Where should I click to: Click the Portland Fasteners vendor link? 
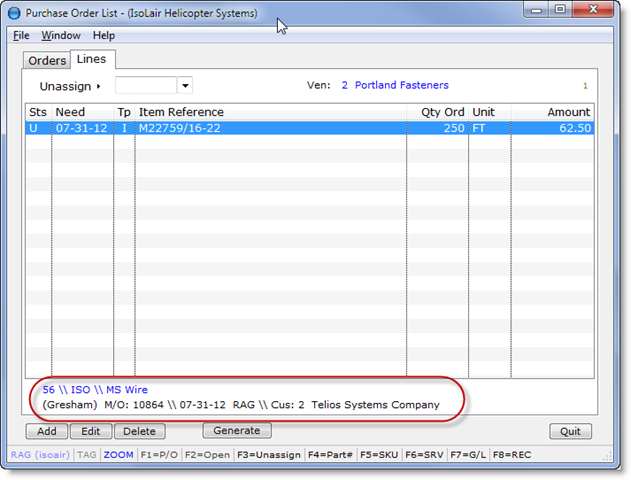(x=401, y=86)
